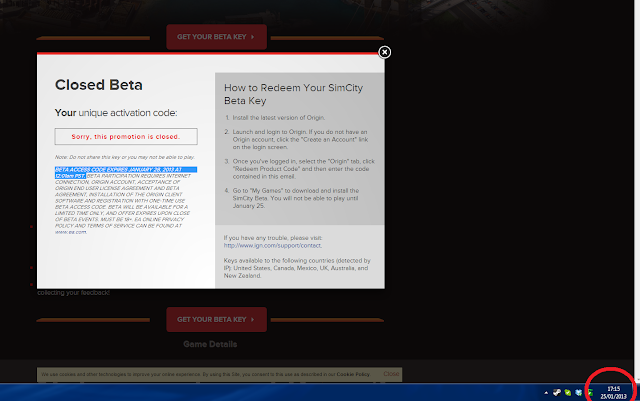Open the www.ea.com link in the fine print
The height and width of the screenshot is (401, 640).
pos(71,232)
